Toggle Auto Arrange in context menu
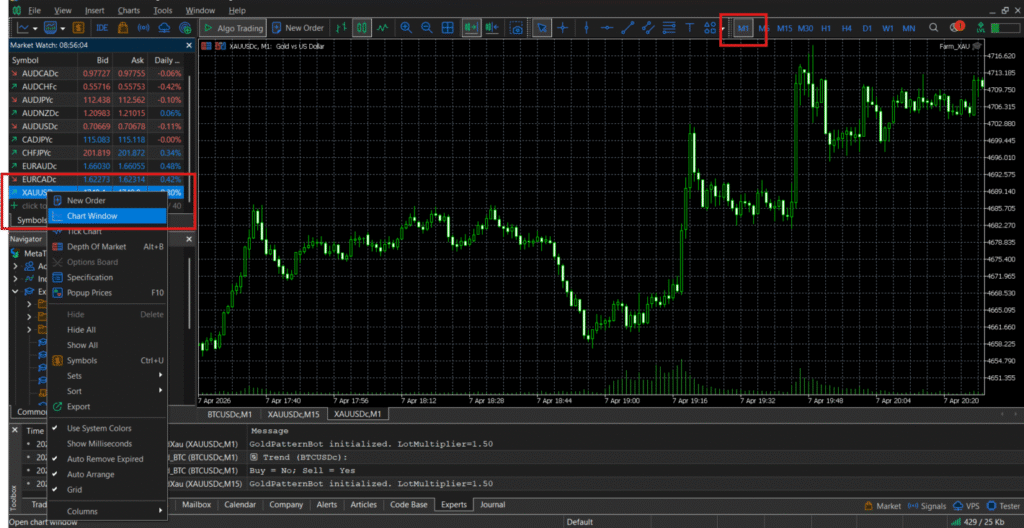Viewport: 1024px width, 528px height. (x=90, y=474)
